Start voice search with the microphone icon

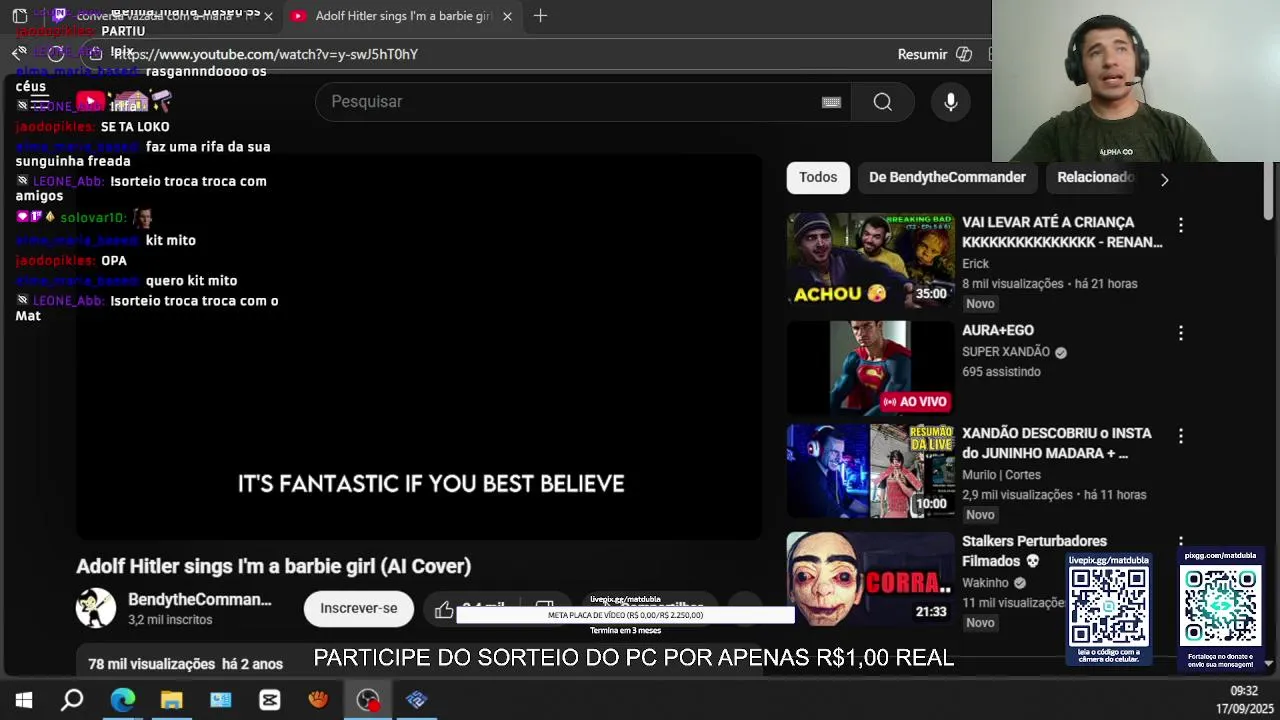(951, 102)
